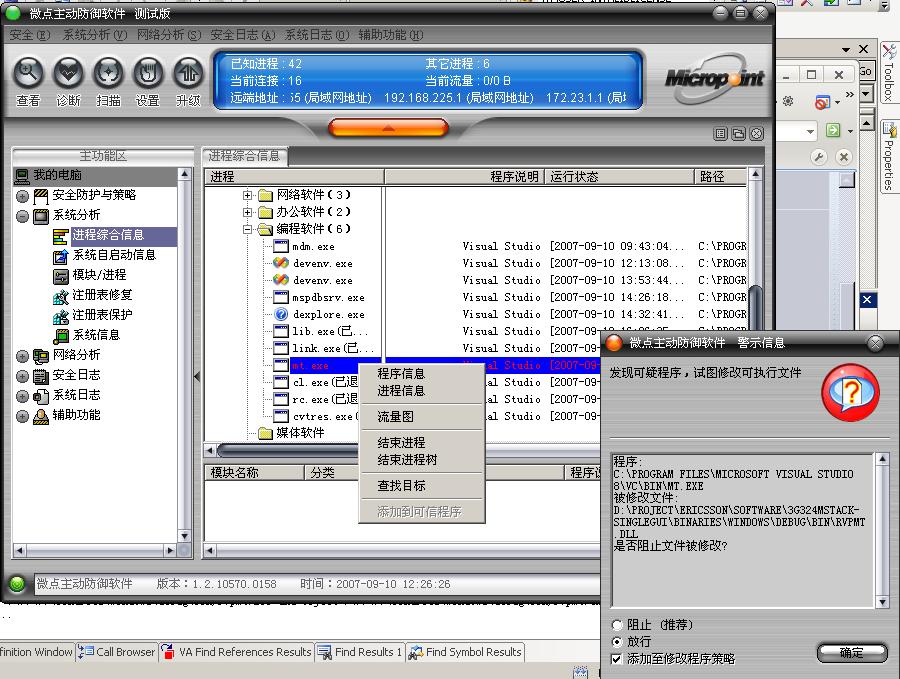Viewport: 900px width, 679px height.
Task: Open VA Find References Results tab
Action: [236, 652]
